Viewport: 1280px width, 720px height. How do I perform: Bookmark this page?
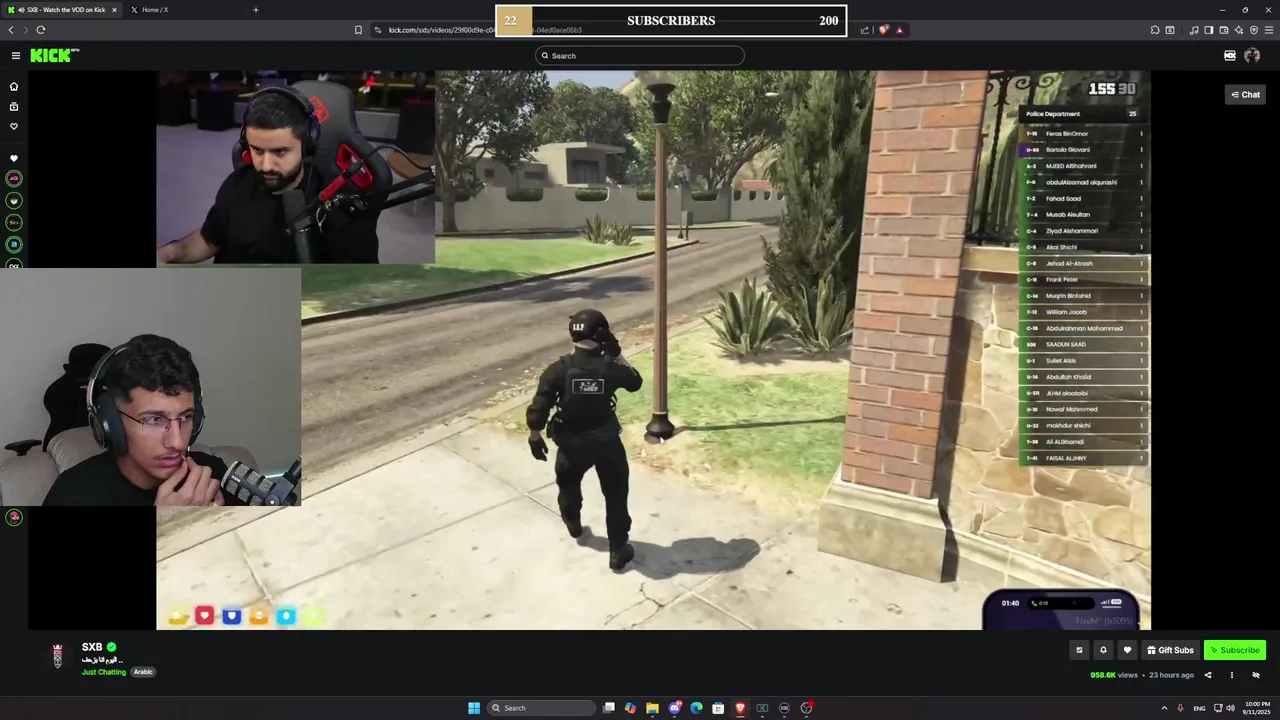click(358, 30)
